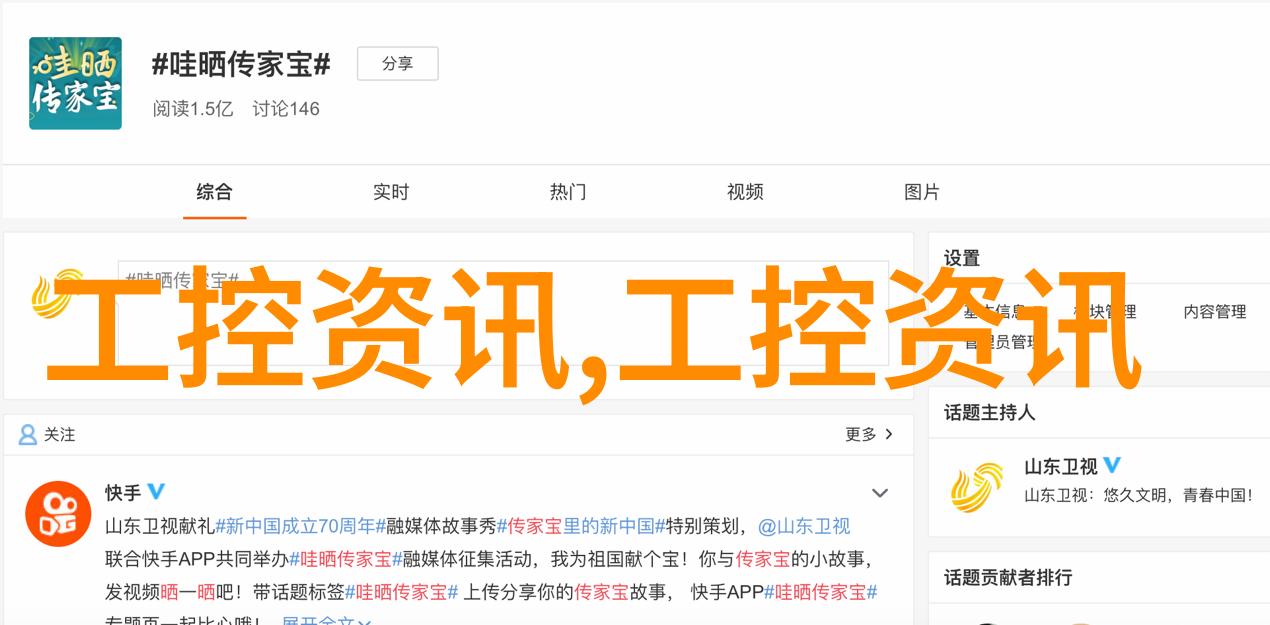Image resolution: width=1270 pixels, height=625 pixels.
Task: Open the 内容管理 settings link
Action: [x=1215, y=312]
